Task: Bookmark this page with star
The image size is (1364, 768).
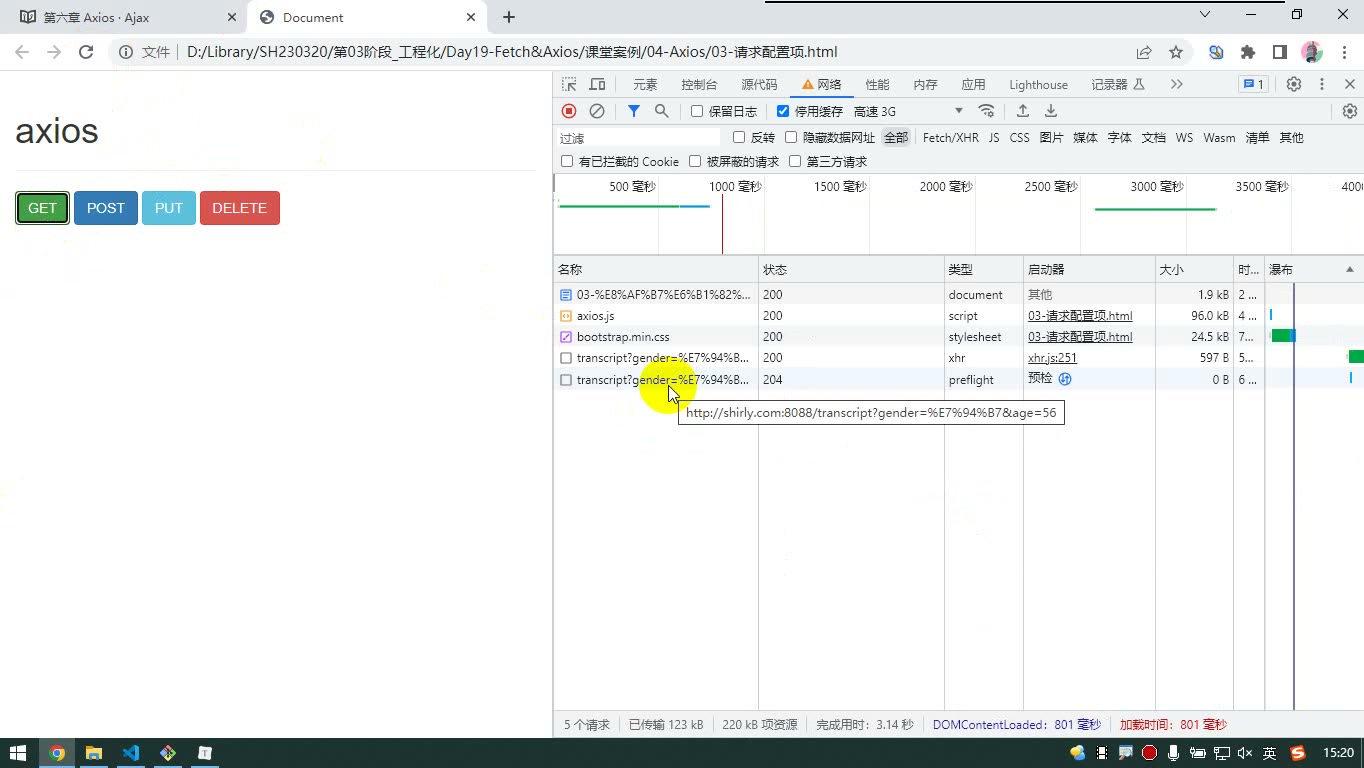Action: (1176, 52)
